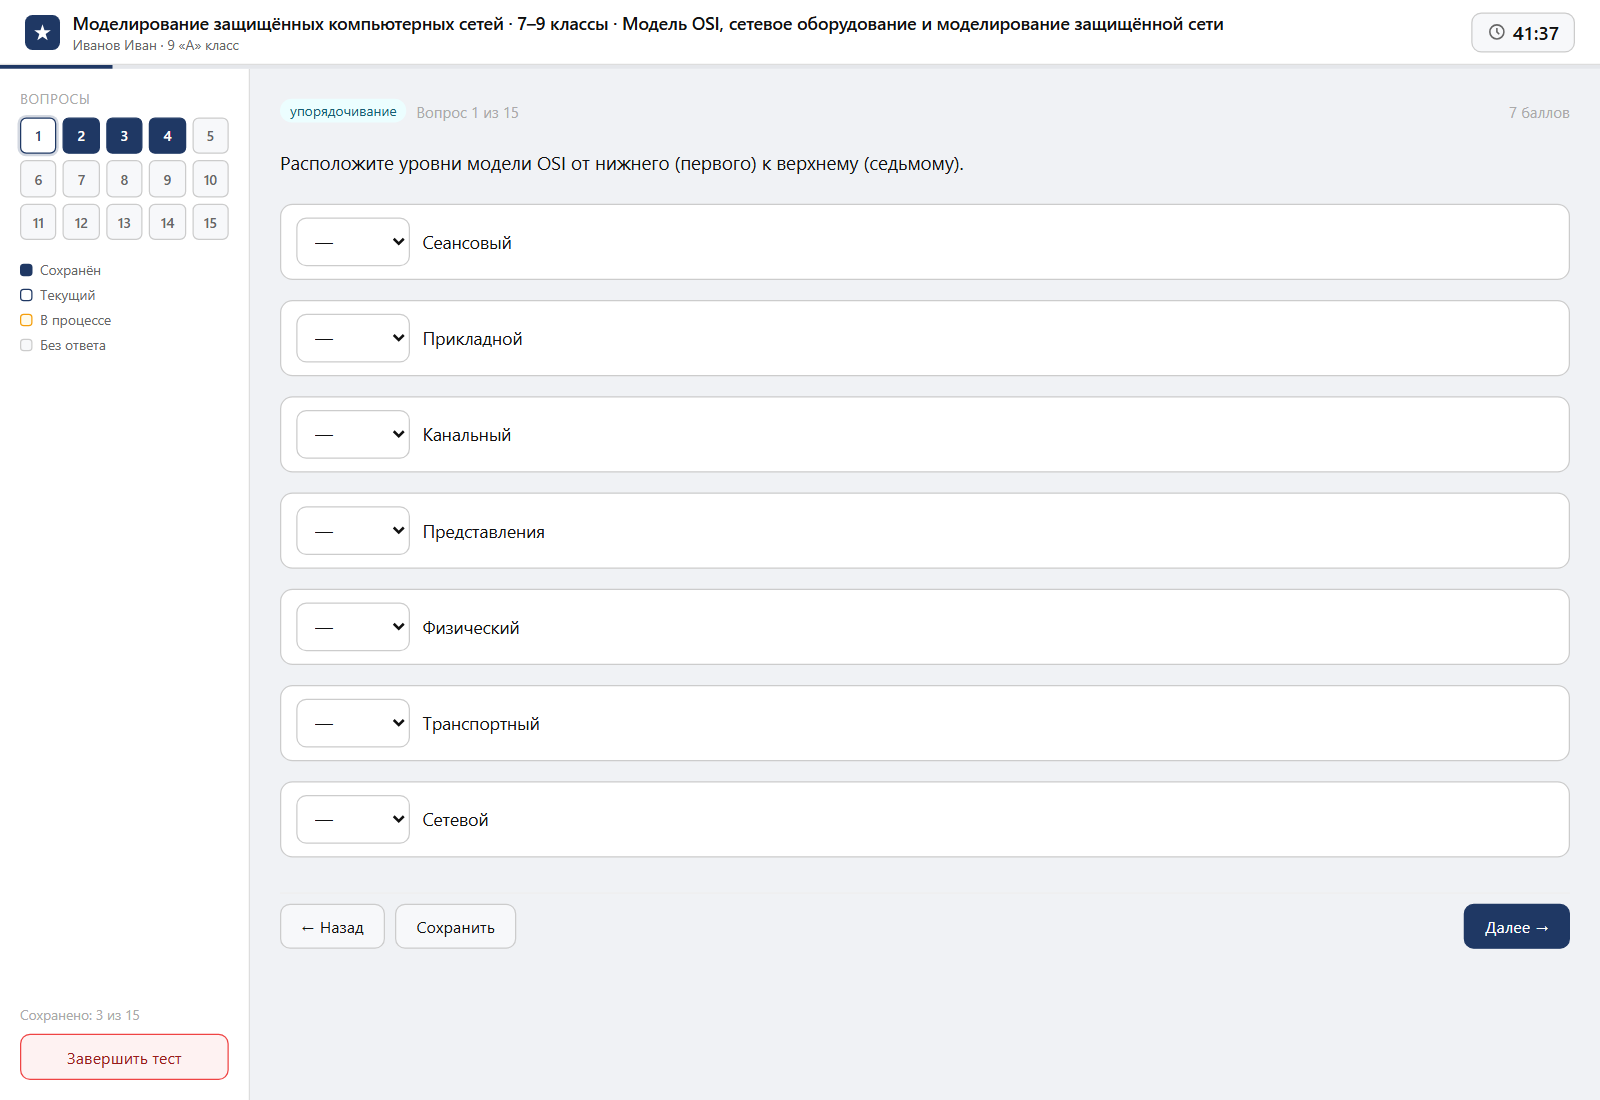The width and height of the screenshot is (1600, 1100).
Task: Open the order dropdown for Канальный
Action: click(353, 434)
